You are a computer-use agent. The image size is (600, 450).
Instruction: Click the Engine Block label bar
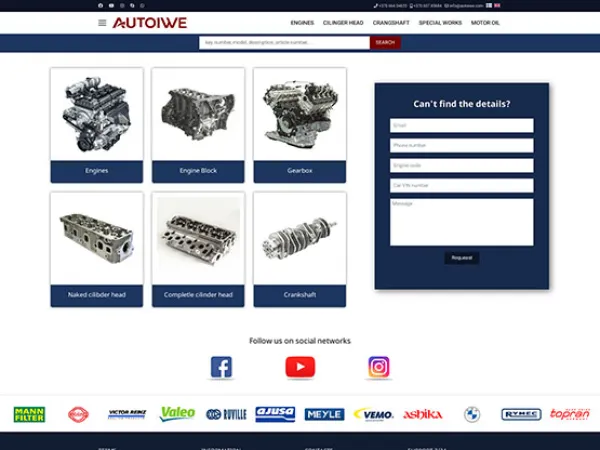coord(198,171)
